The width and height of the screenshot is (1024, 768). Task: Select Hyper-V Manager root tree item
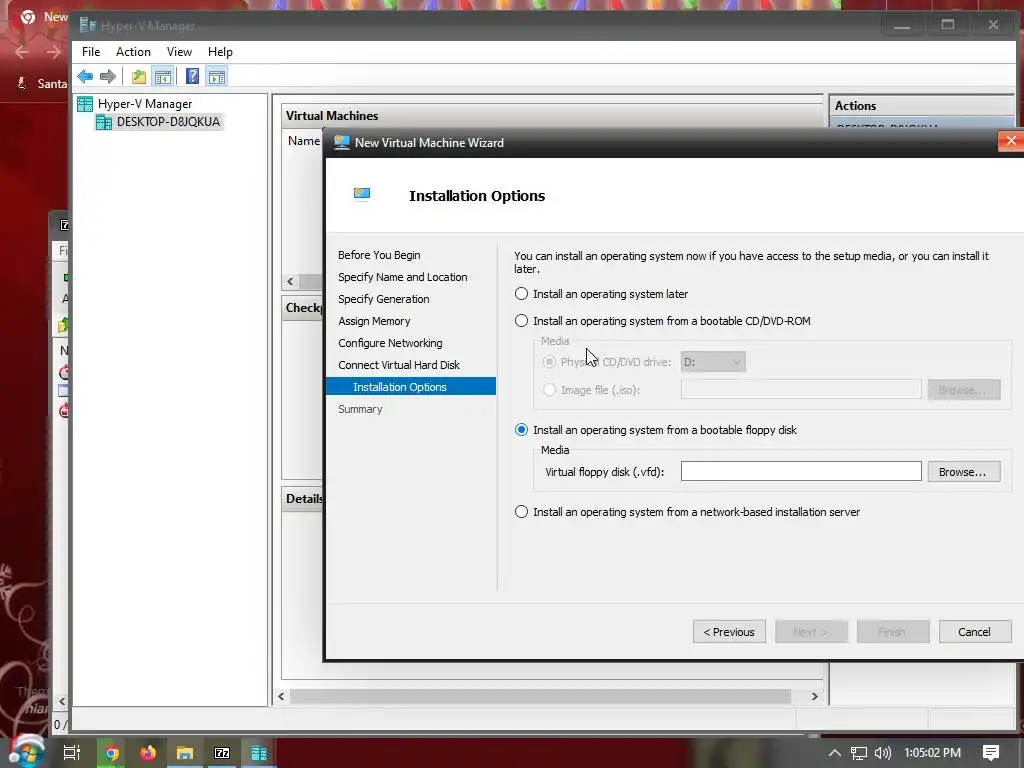tap(145, 104)
